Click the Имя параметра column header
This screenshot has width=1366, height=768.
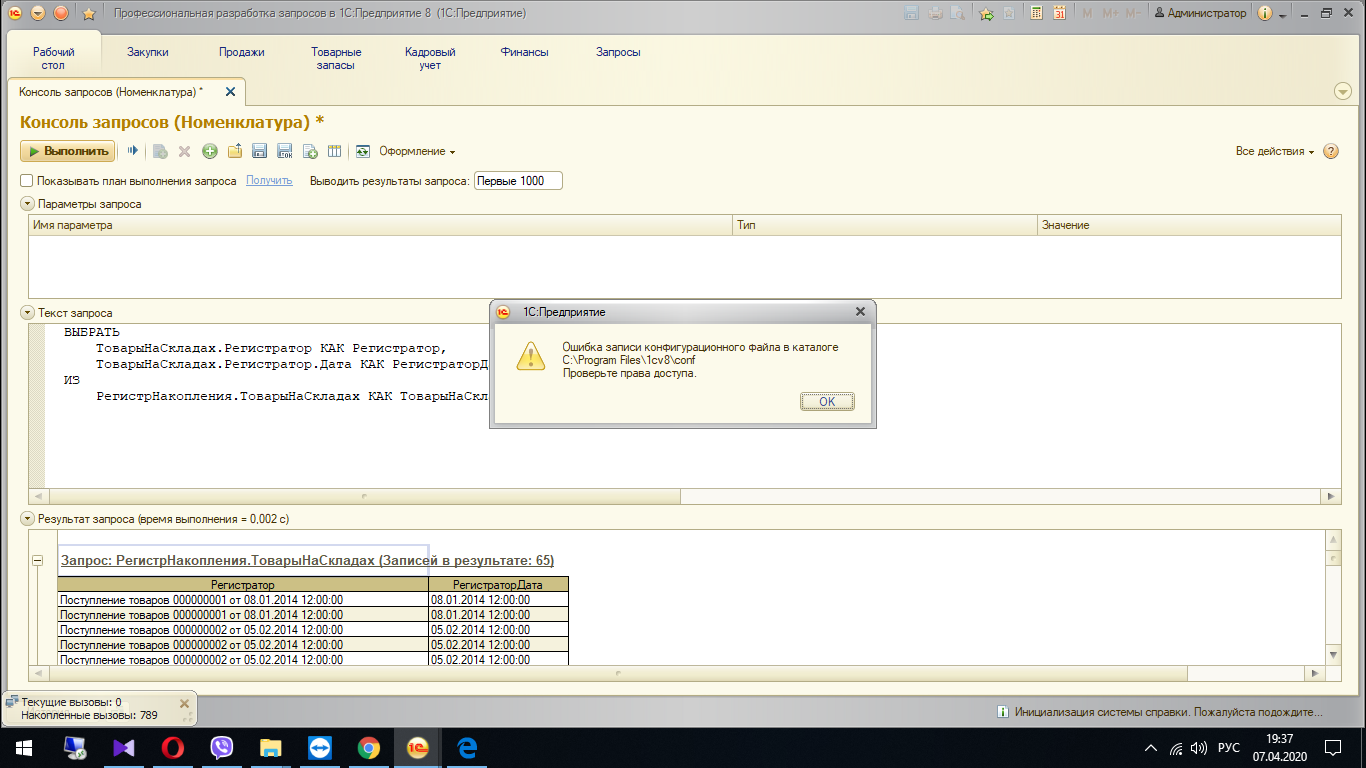pyautogui.click(x=380, y=225)
